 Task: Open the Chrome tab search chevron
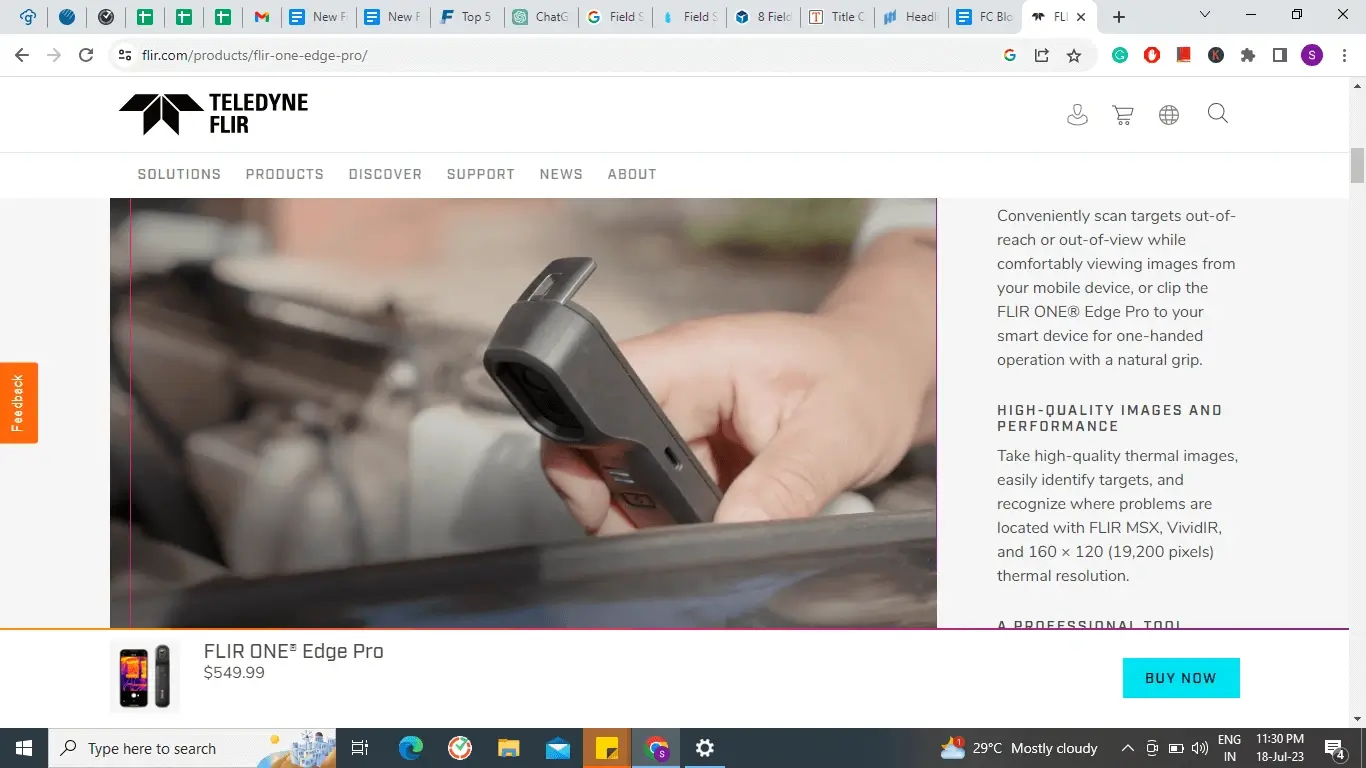pyautogui.click(x=1205, y=16)
